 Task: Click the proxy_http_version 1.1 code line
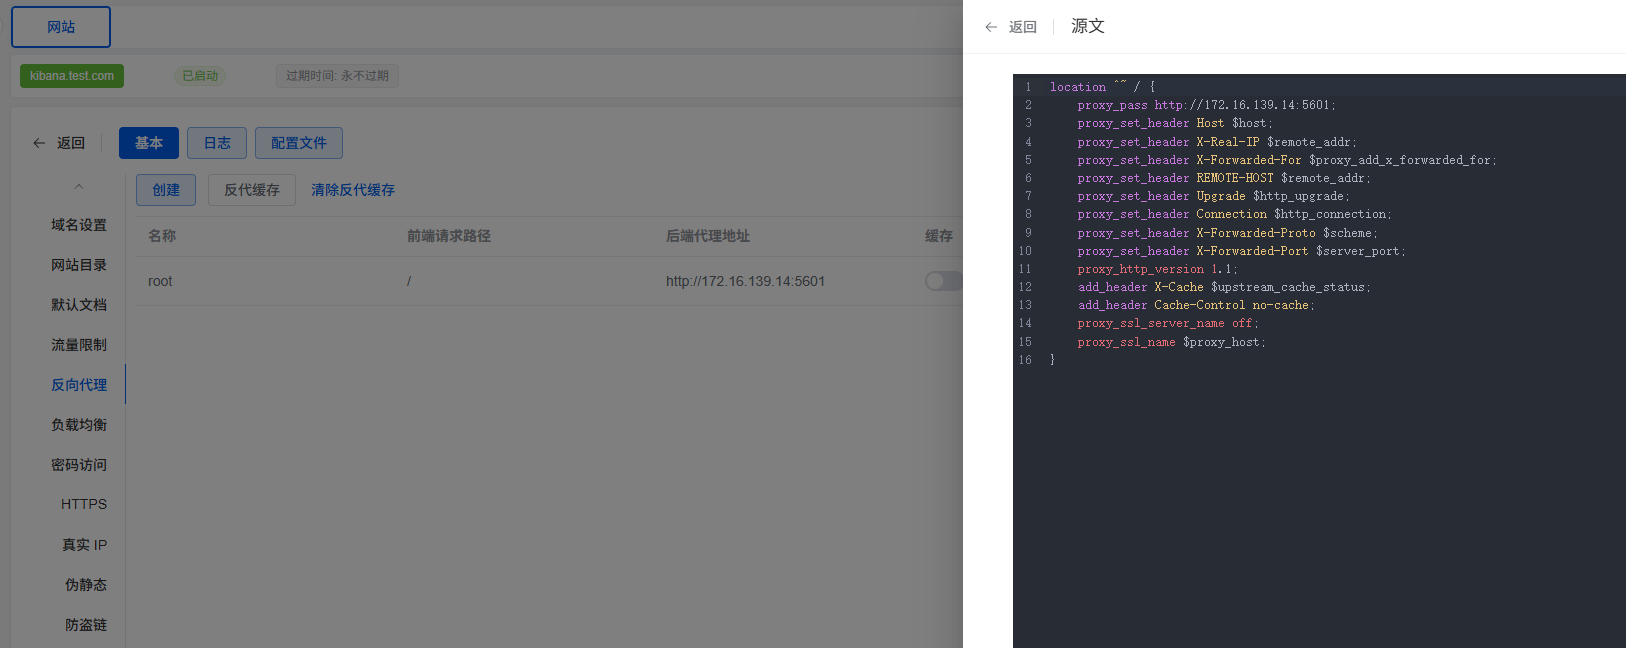[1157, 269]
